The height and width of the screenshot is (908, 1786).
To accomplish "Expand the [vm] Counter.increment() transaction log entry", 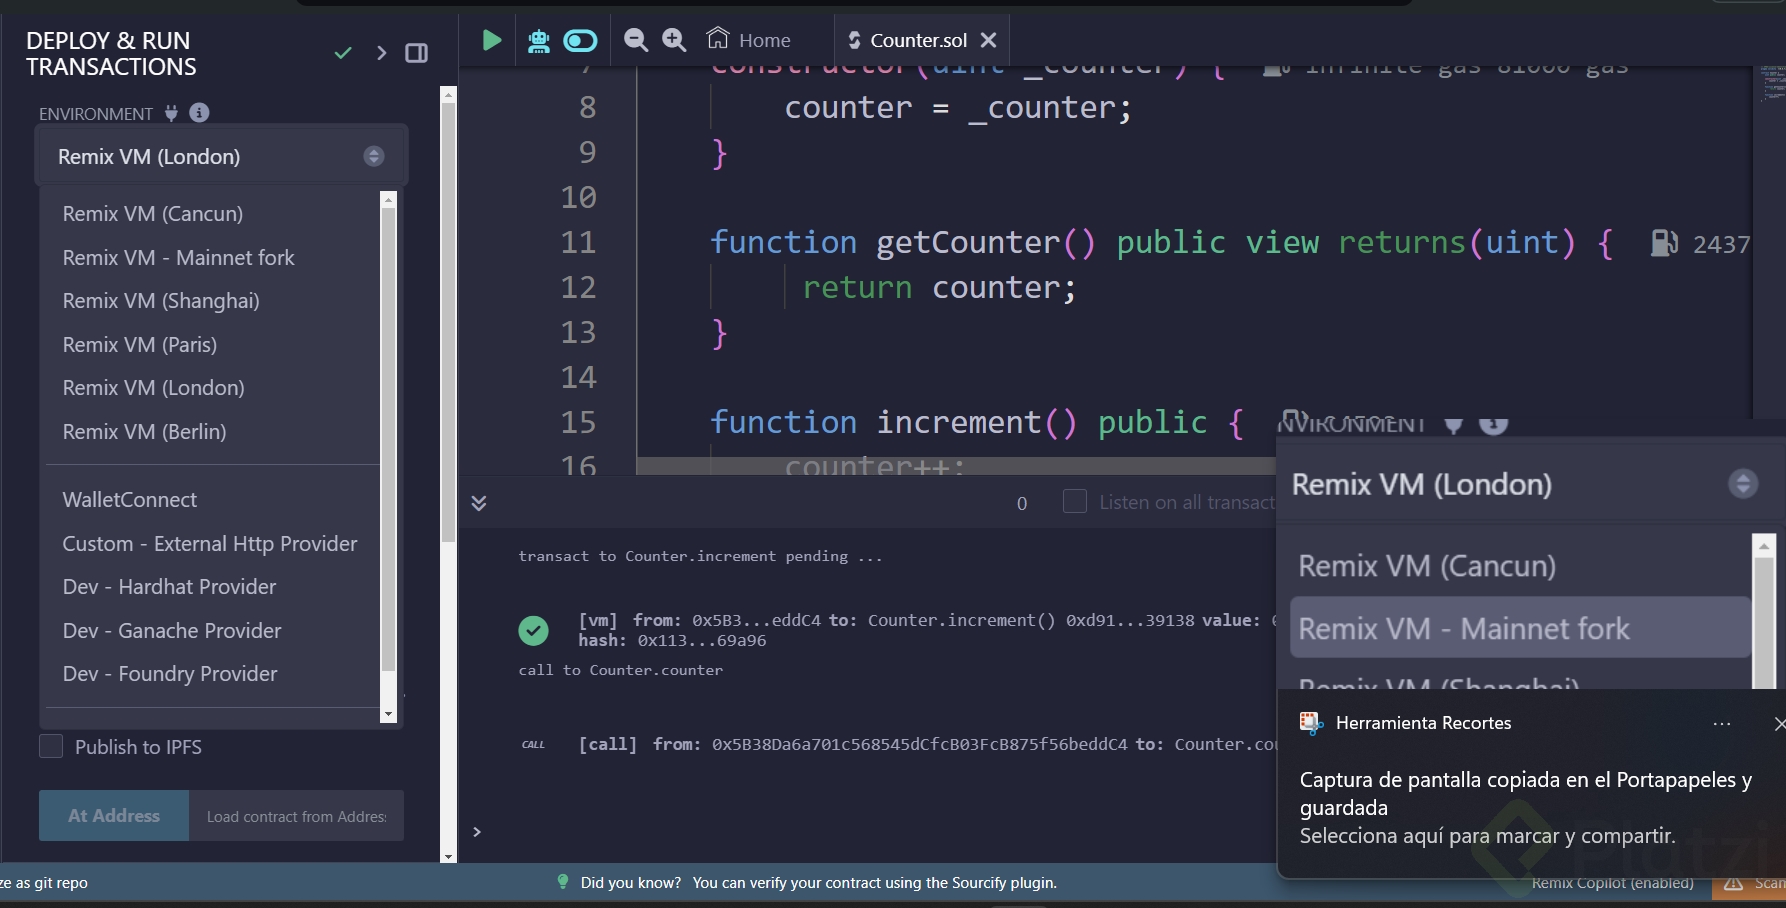I will [x=927, y=630].
